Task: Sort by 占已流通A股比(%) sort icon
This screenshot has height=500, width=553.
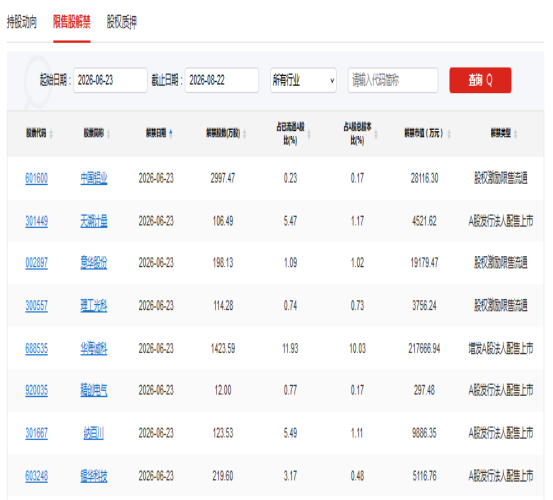Action: (x=309, y=134)
